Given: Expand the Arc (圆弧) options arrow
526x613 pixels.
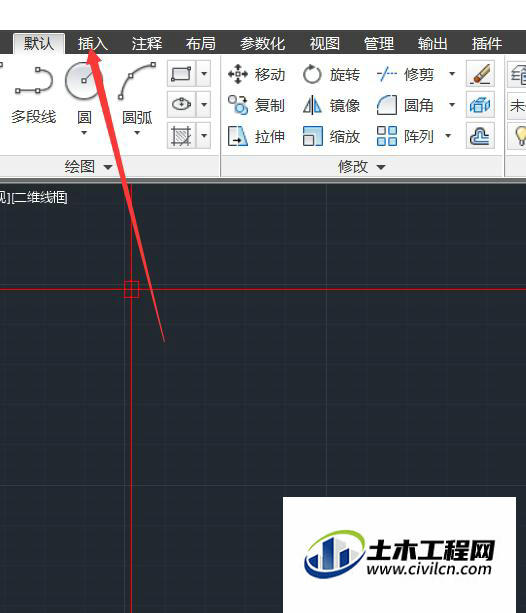Looking at the screenshot, I should click(137, 133).
